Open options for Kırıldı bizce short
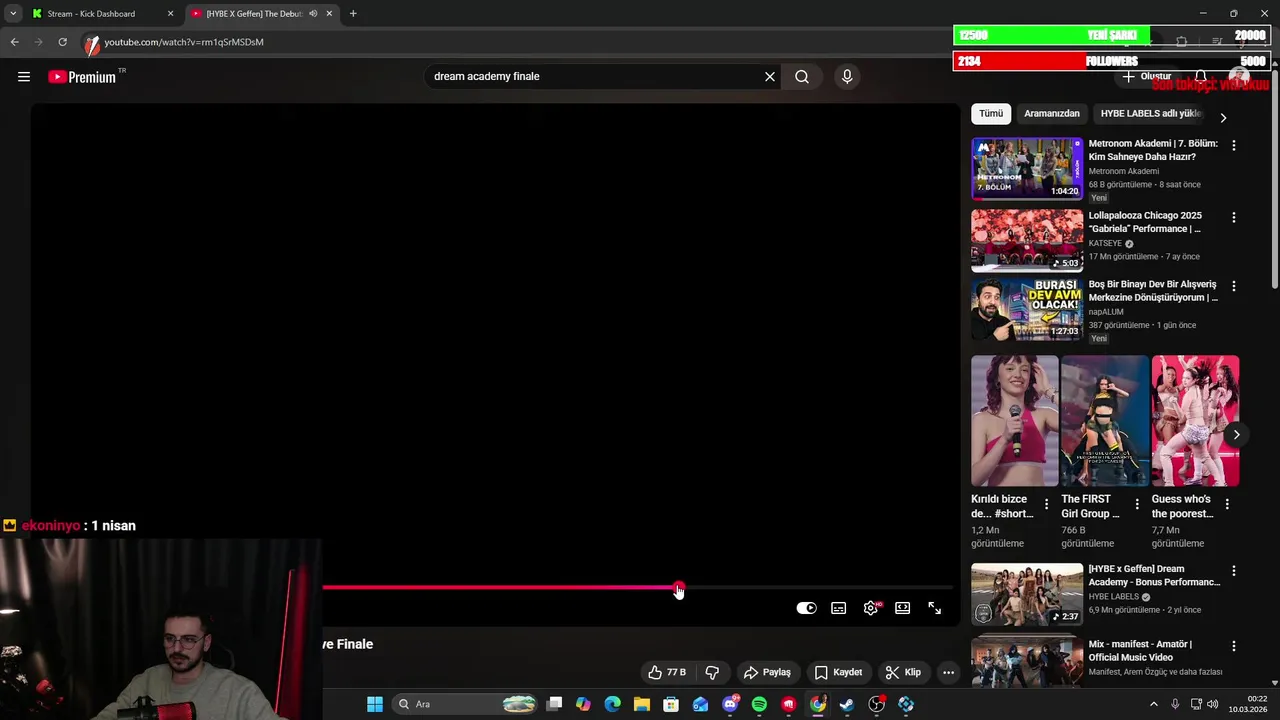Screen dimensions: 1280x720 point(1047,504)
